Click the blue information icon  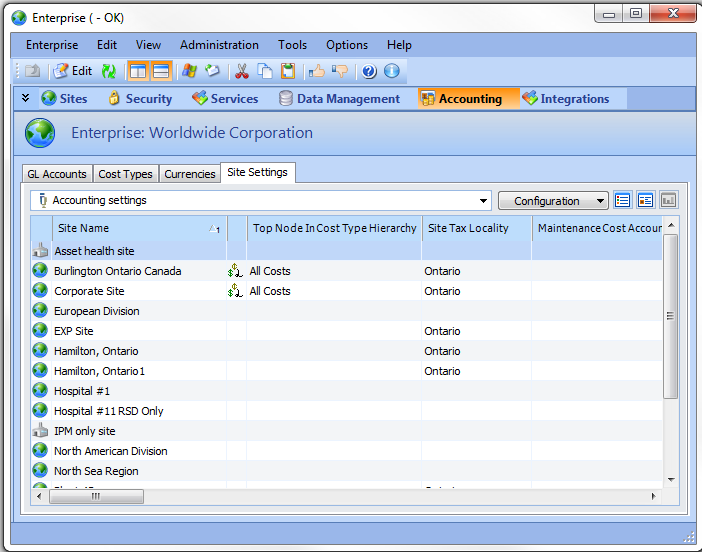(391, 71)
